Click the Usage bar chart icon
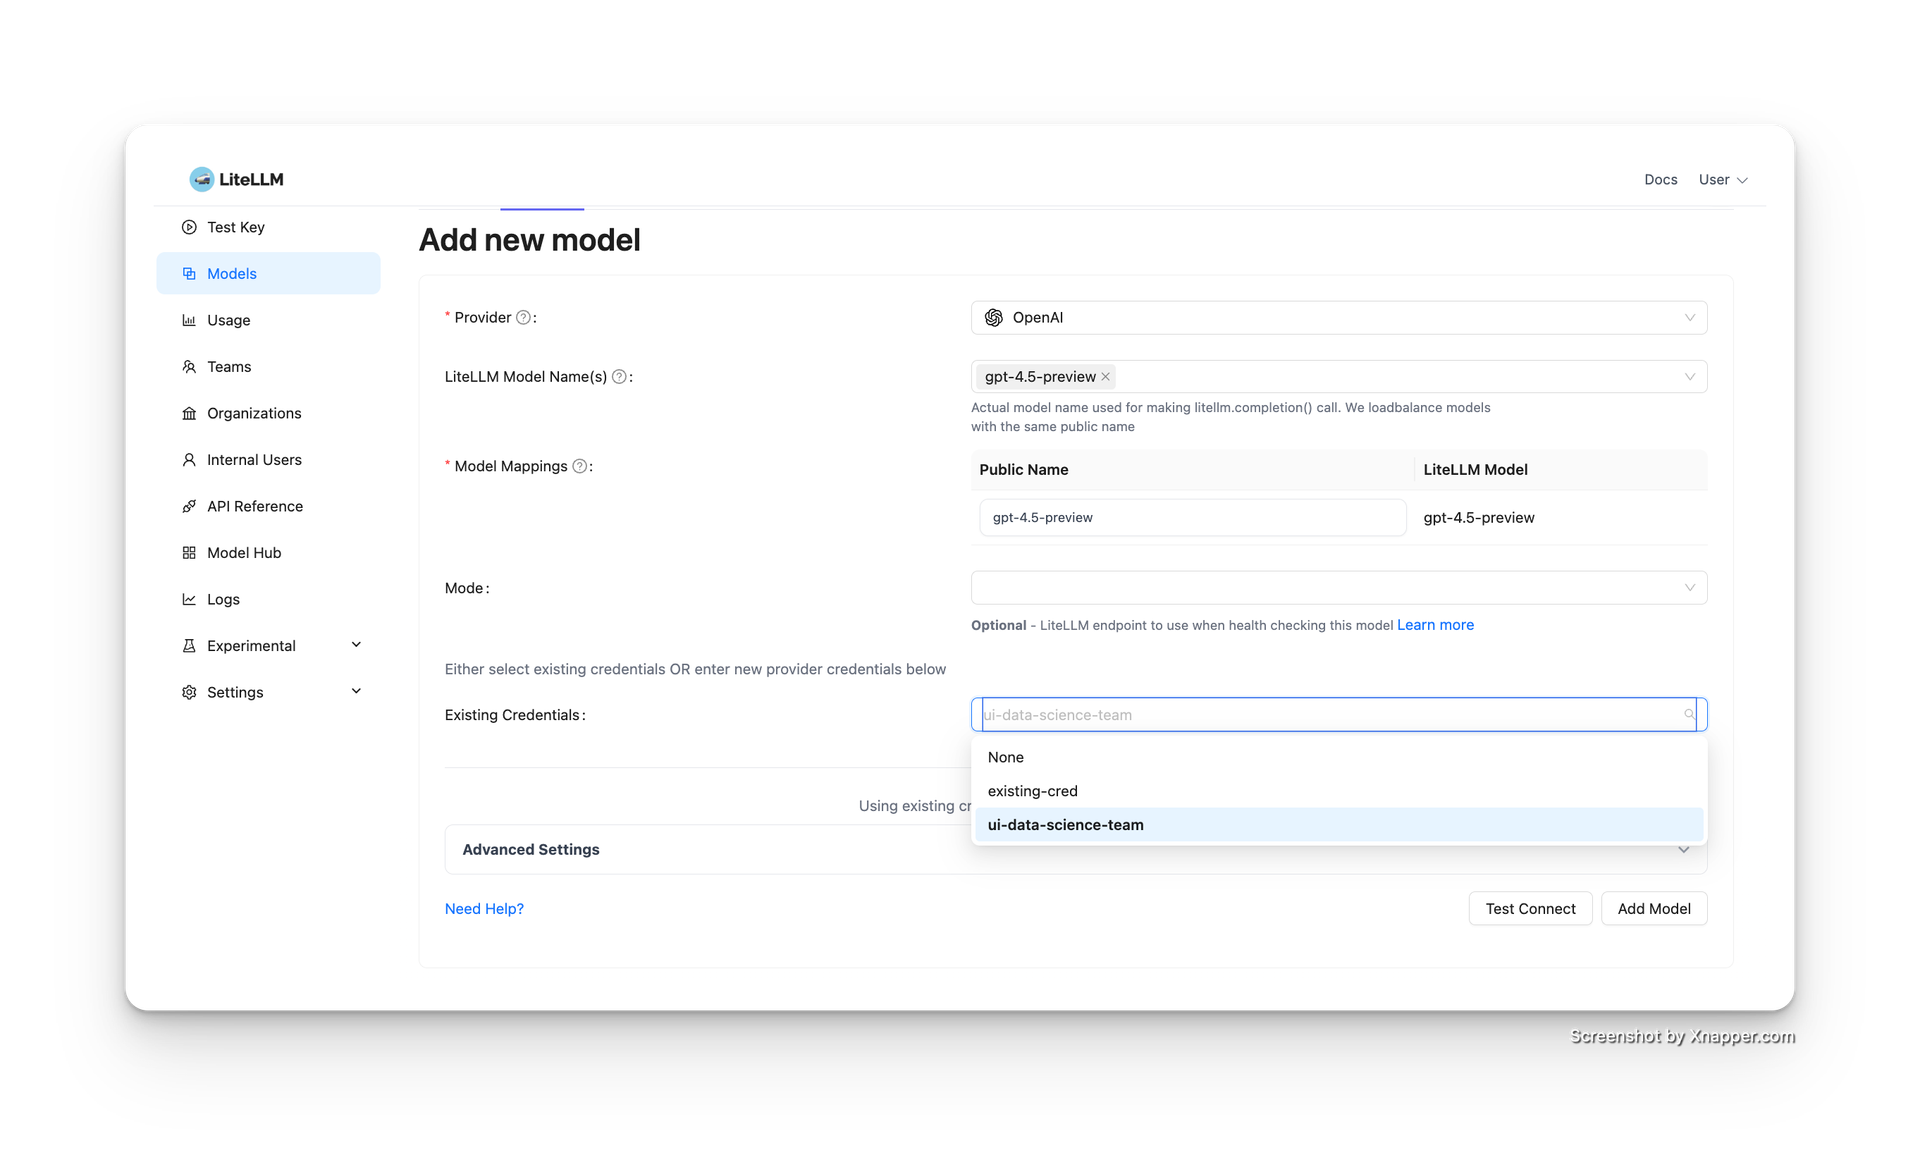Screen dimensions: 1920x1171 [189, 320]
